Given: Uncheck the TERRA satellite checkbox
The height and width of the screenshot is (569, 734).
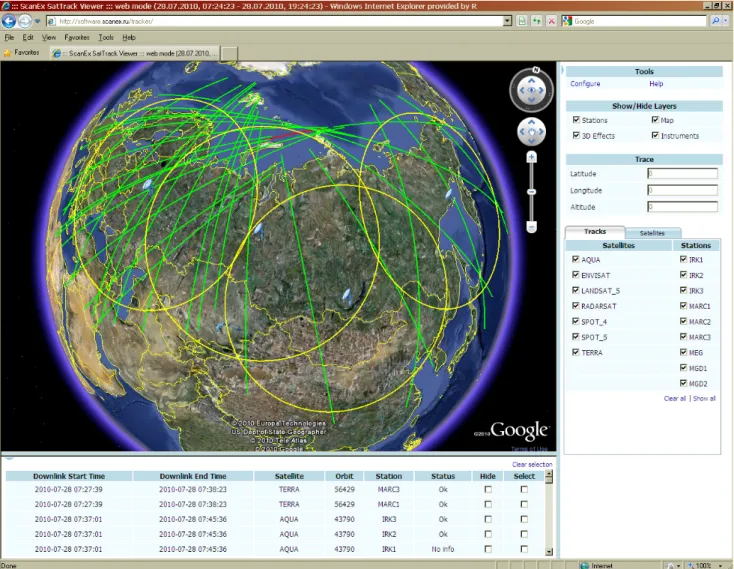Looking at the screenshot, I should pos(575,352).
